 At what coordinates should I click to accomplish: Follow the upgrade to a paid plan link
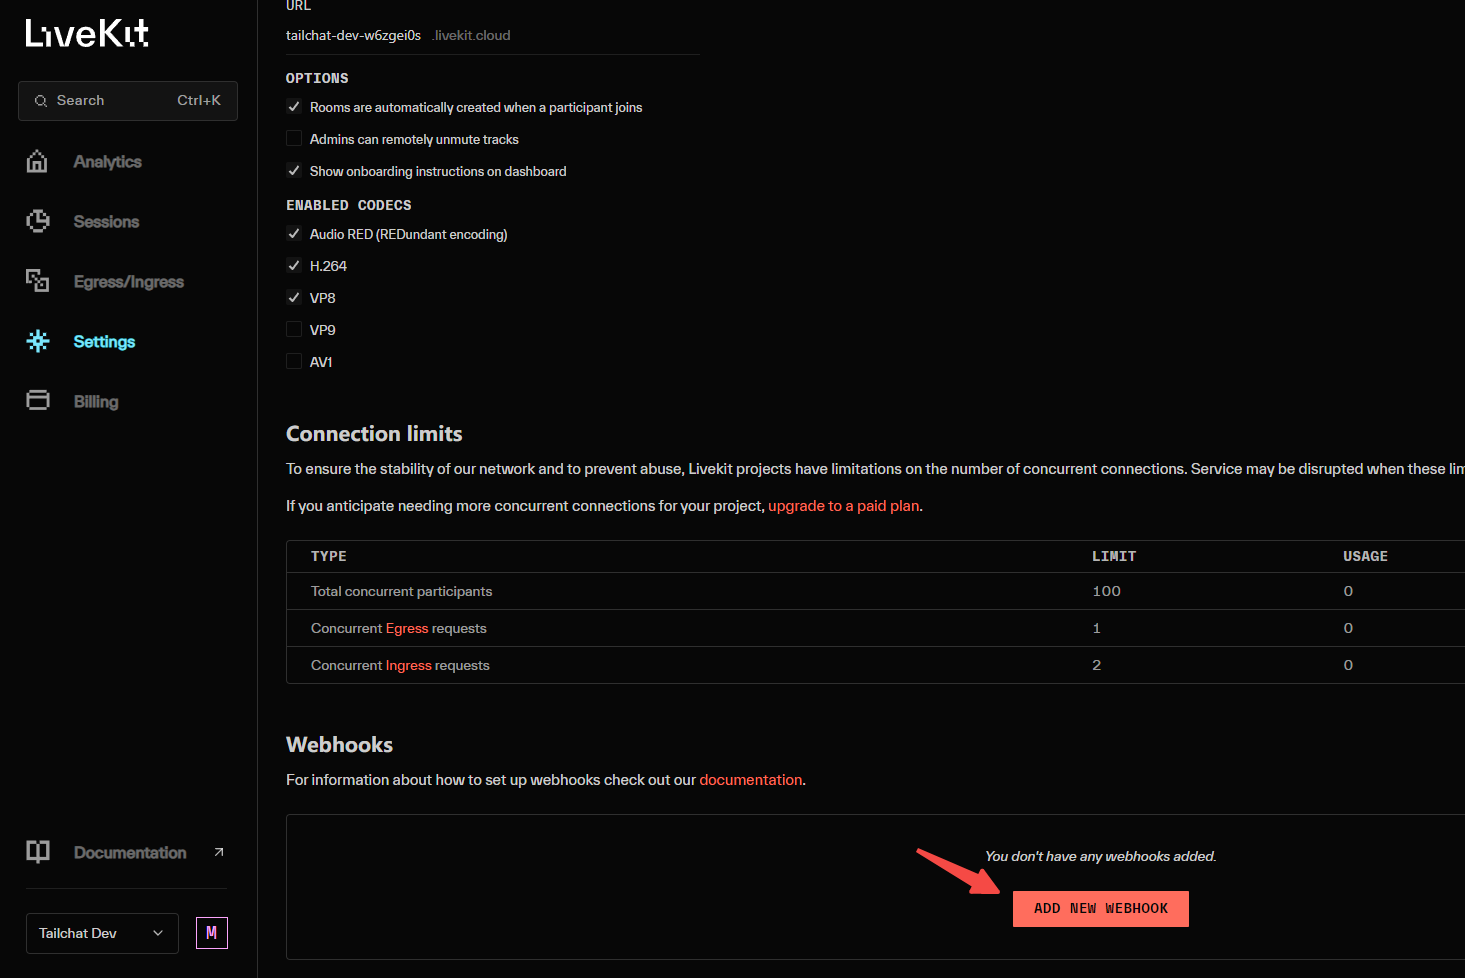click(x=843, y=506)
